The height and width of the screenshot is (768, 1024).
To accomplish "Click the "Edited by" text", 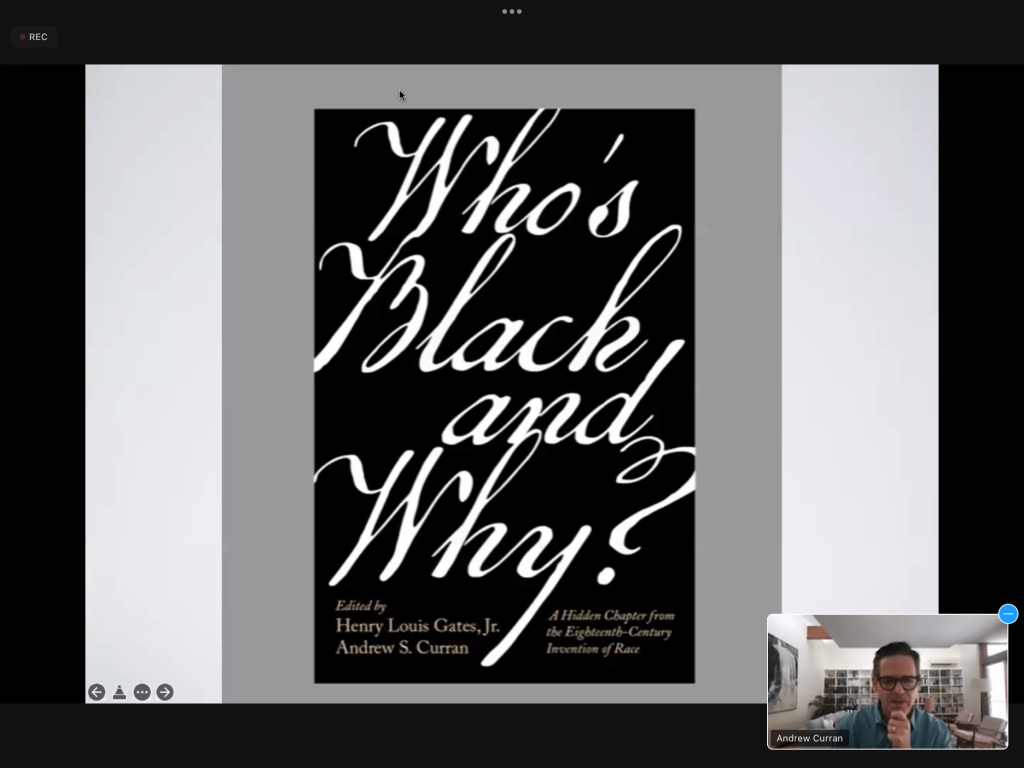I will (x=361, y=605).
